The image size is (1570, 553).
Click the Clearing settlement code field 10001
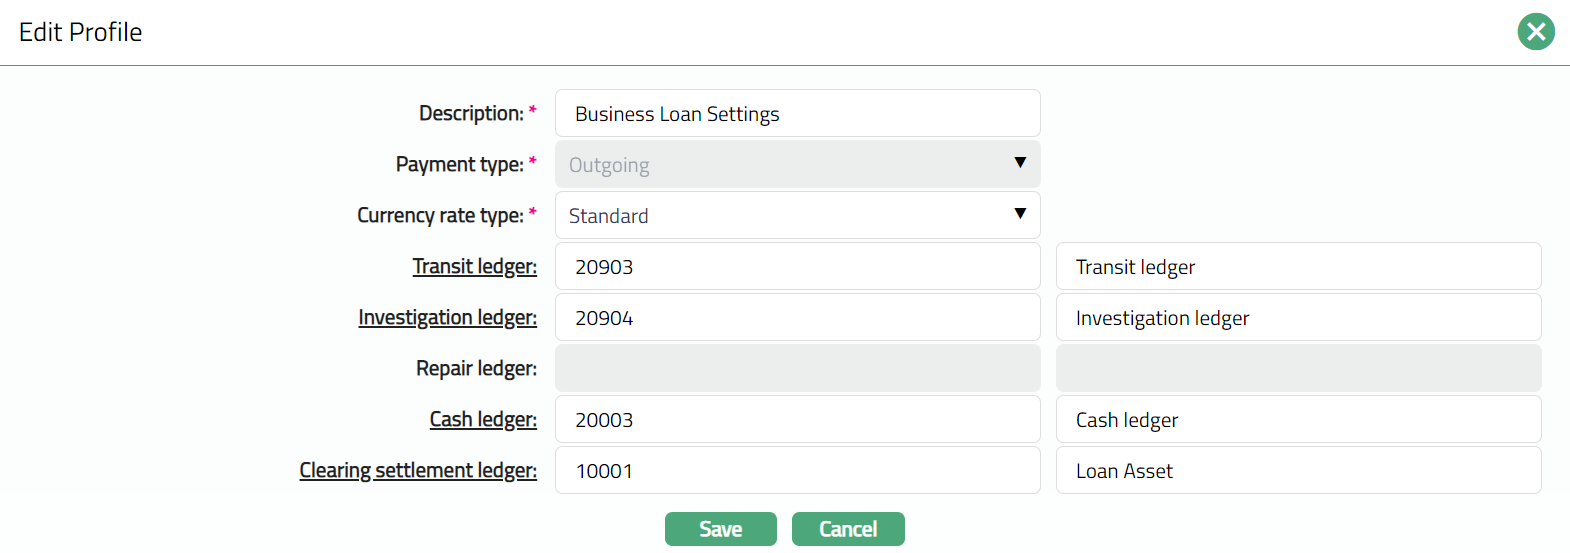(797, 470)
